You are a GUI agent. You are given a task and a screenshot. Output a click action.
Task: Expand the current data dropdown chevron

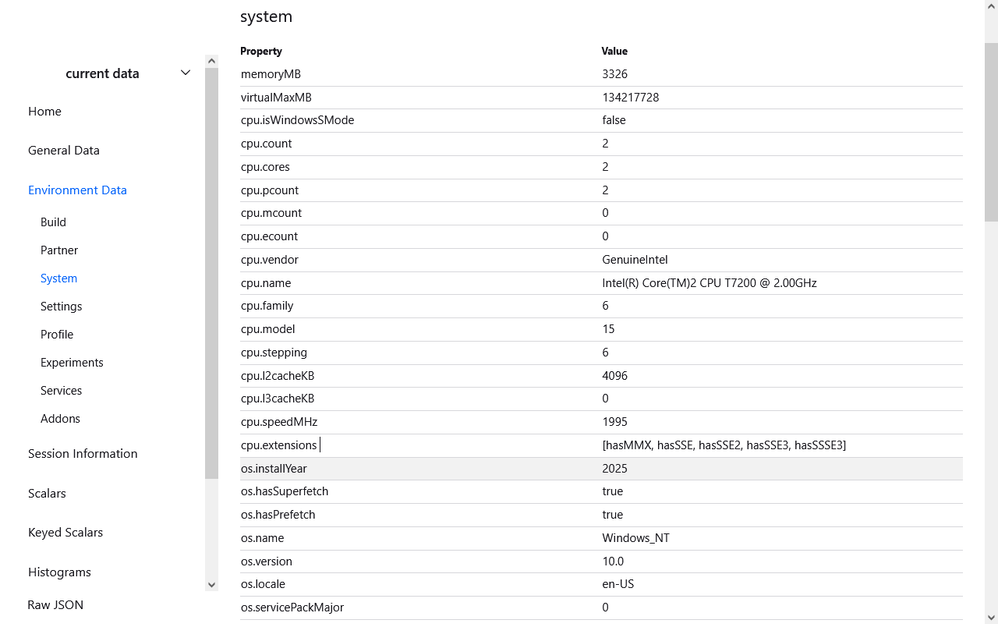tap(185, 73)
